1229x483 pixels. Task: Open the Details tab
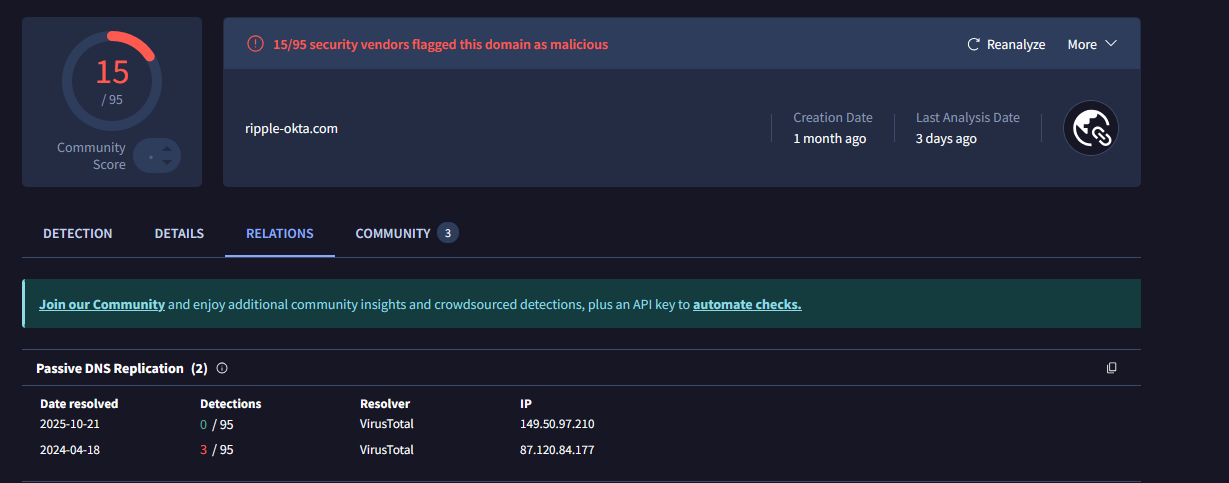point(179,233)
